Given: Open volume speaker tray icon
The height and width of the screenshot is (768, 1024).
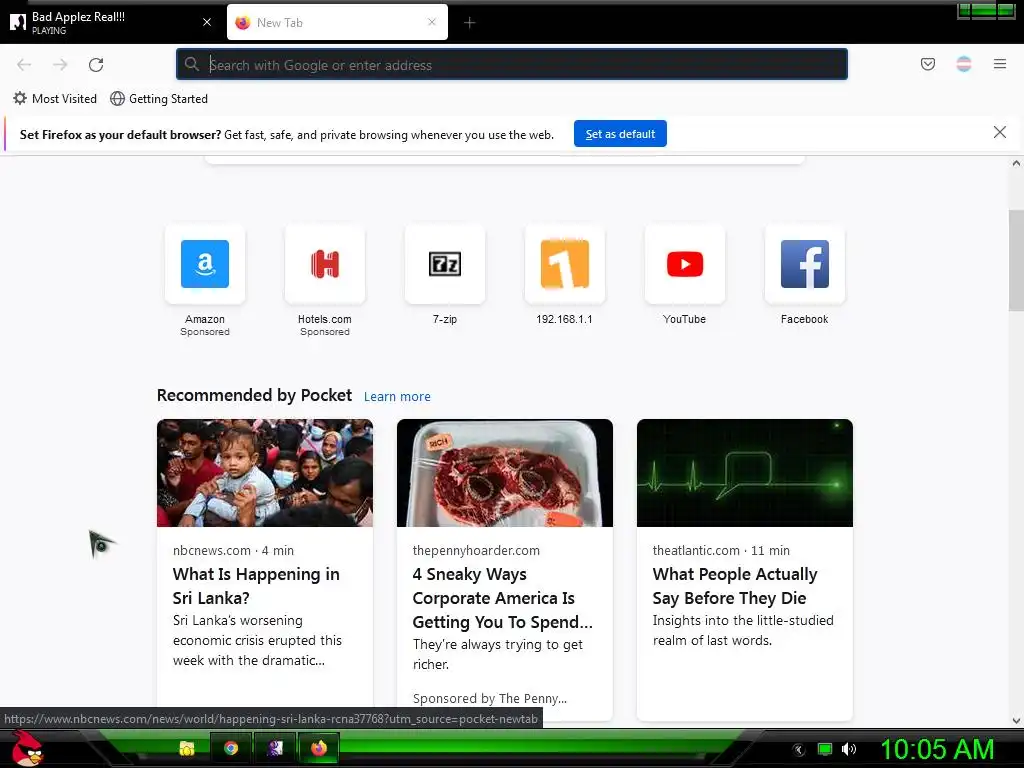Looking at the screenshot, I should (849, 749).
